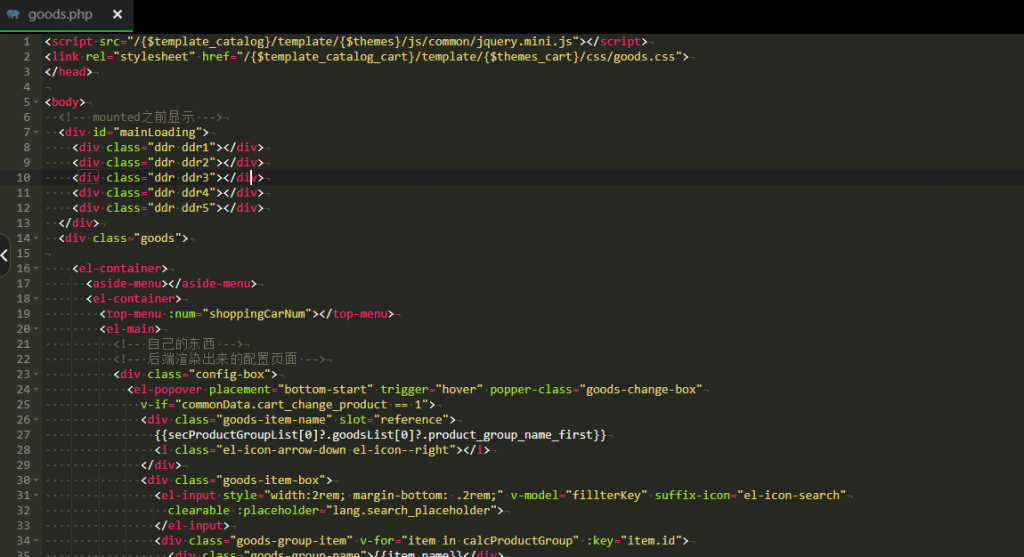Switch to the goods.php tab
Image resolution: width=1024 pixels, height=557 pixels.
(60, 14)
